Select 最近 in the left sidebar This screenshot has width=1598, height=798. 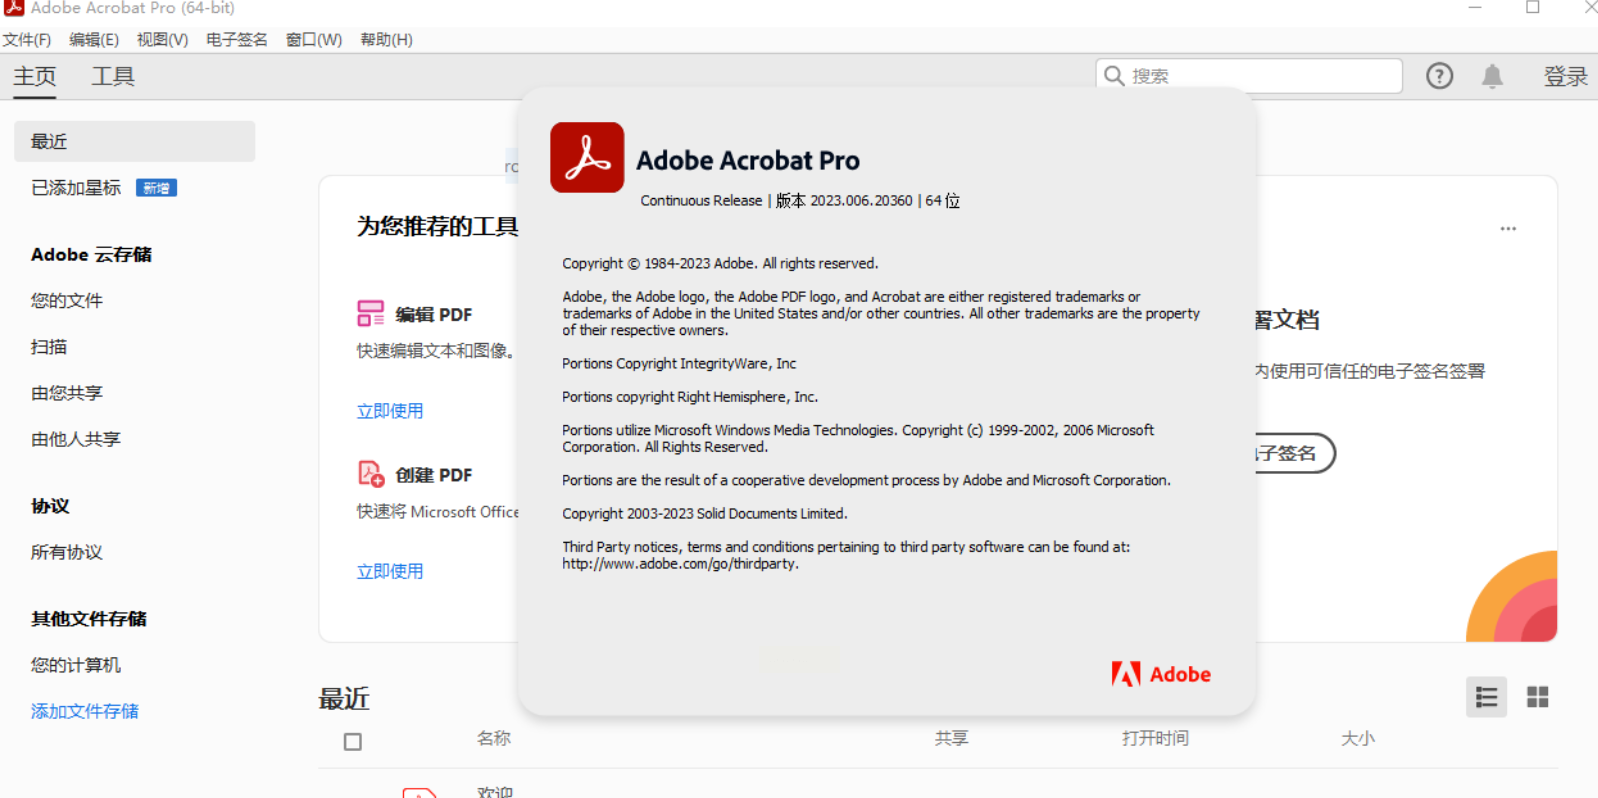pyautogui.click(x=134, y=141)
